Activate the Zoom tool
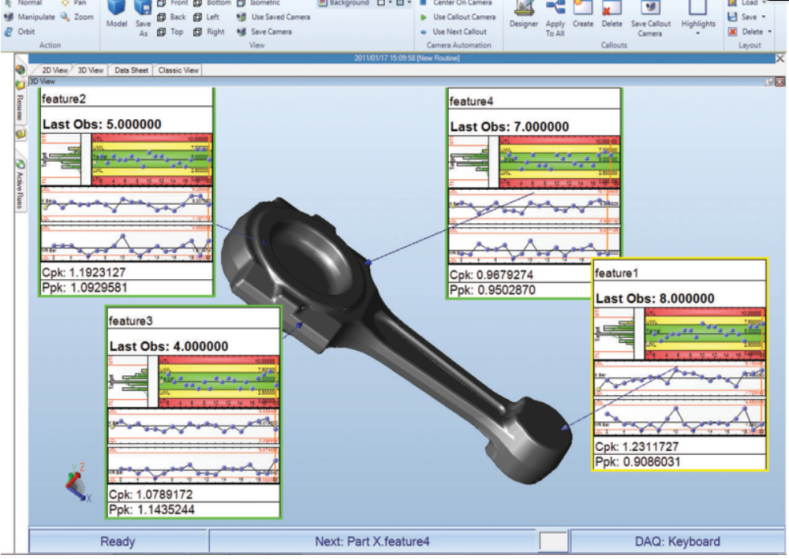Screen dimensions: 789x559 [79, 17]
